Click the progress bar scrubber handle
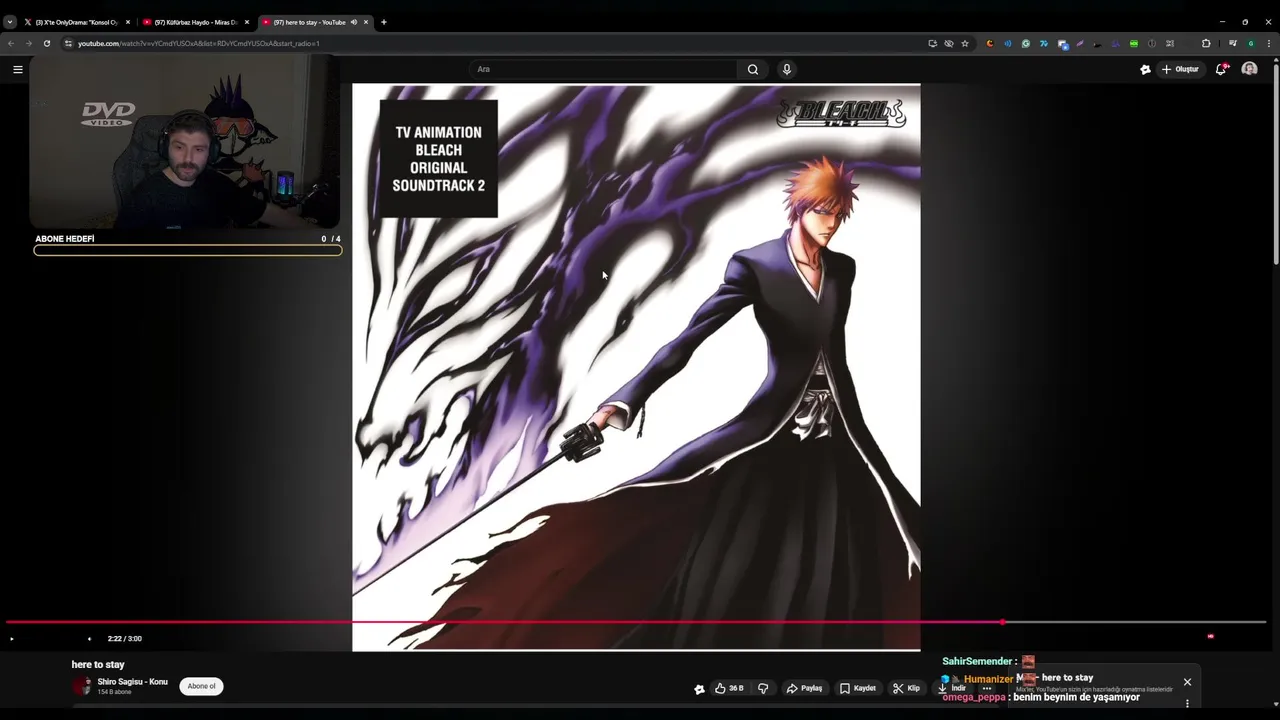Viewport: 1280px width, 720px height. click(x=1002, y=622)
